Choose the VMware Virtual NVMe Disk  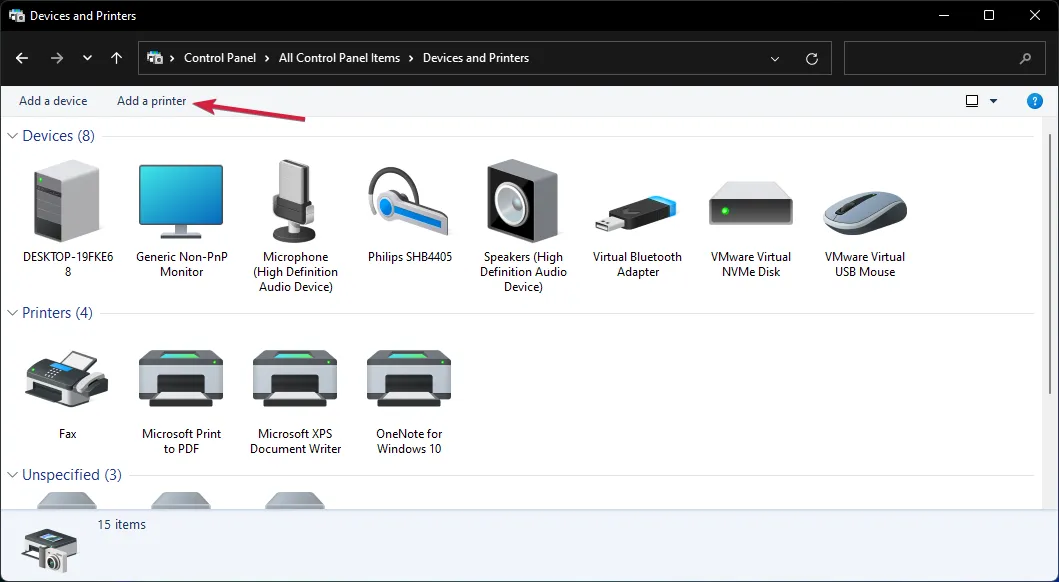click(x=750, y=203)
